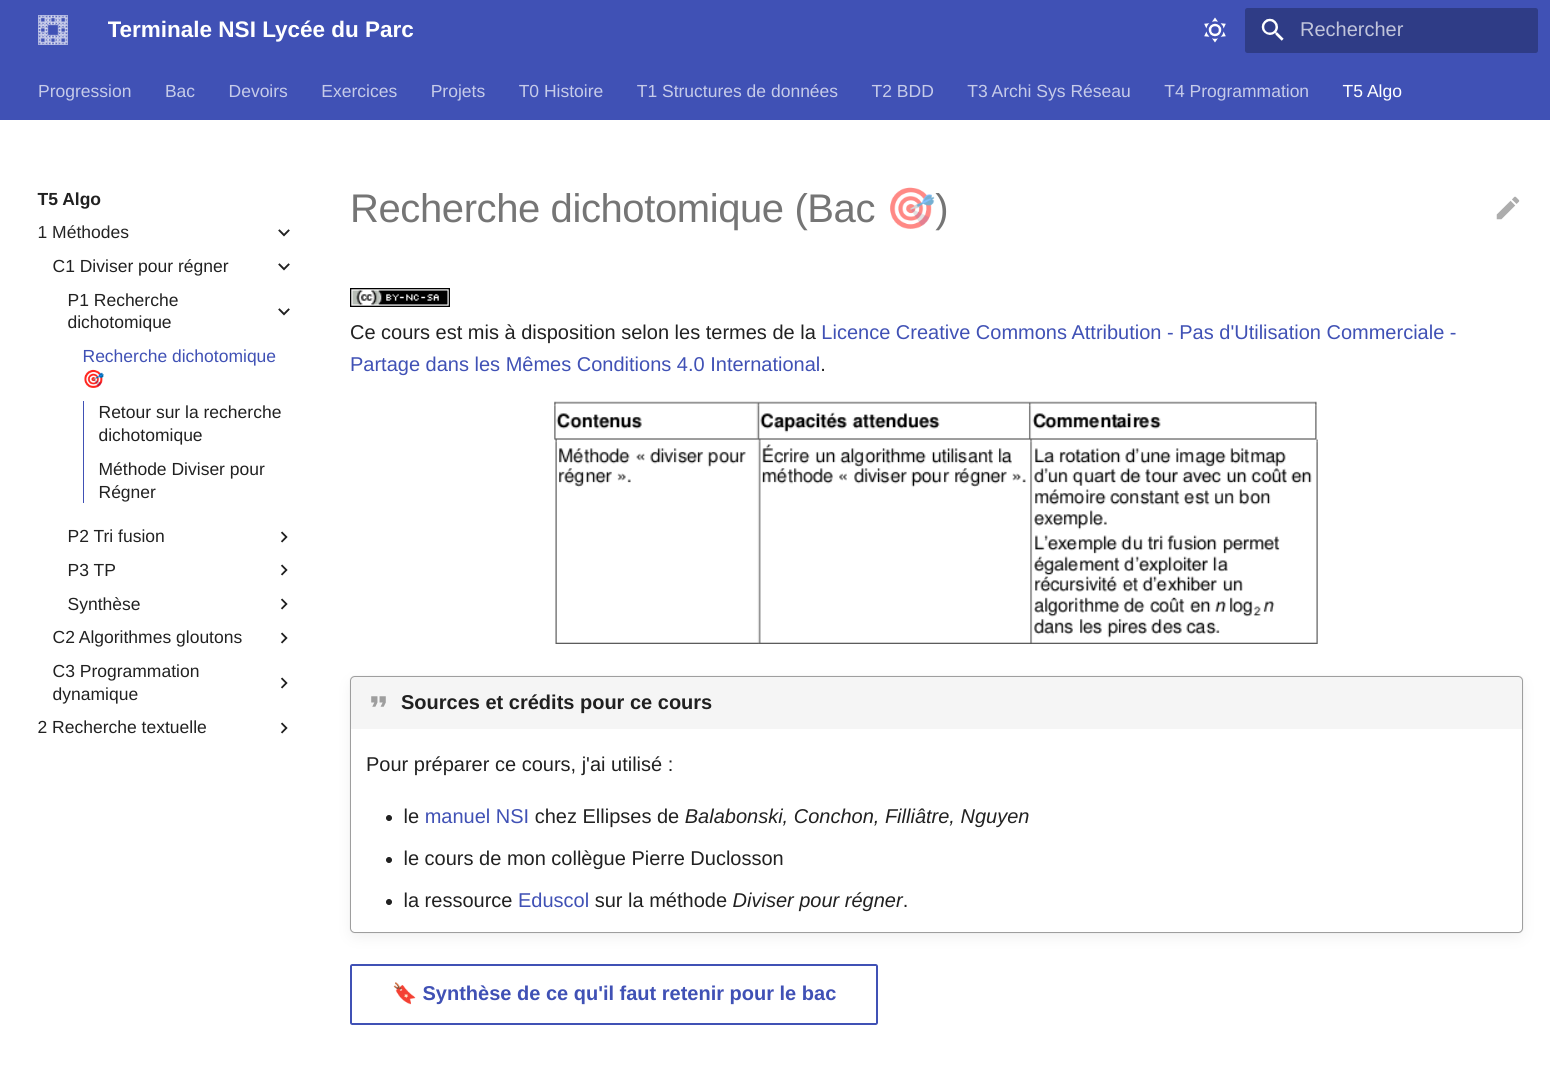Expand the 2 Recherche textuelle section
The height and width of the screenshot is (1069, 1550).
click(284, 728)
